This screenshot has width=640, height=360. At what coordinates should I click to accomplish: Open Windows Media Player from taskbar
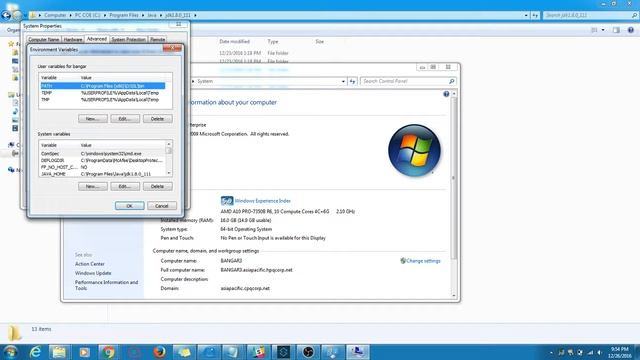coord(84,352)
